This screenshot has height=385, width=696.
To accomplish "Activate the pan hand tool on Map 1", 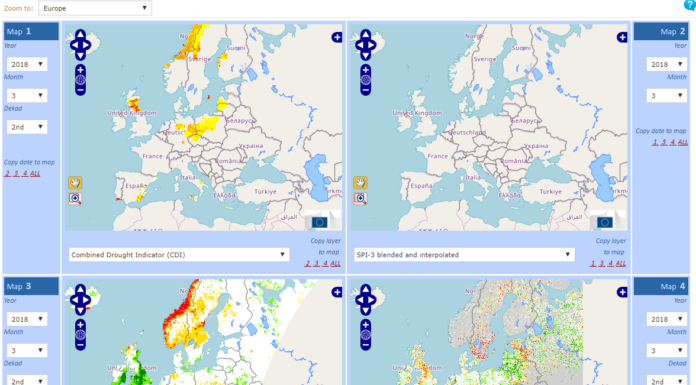I will (75, 183).
